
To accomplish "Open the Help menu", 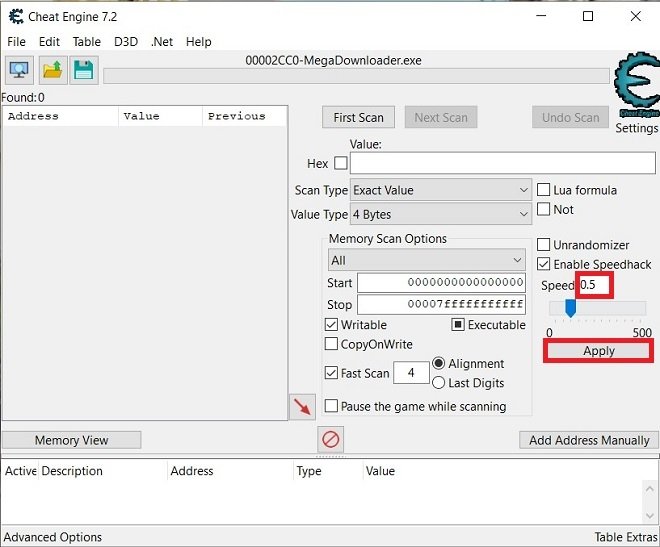I will (x=199, y=42).
